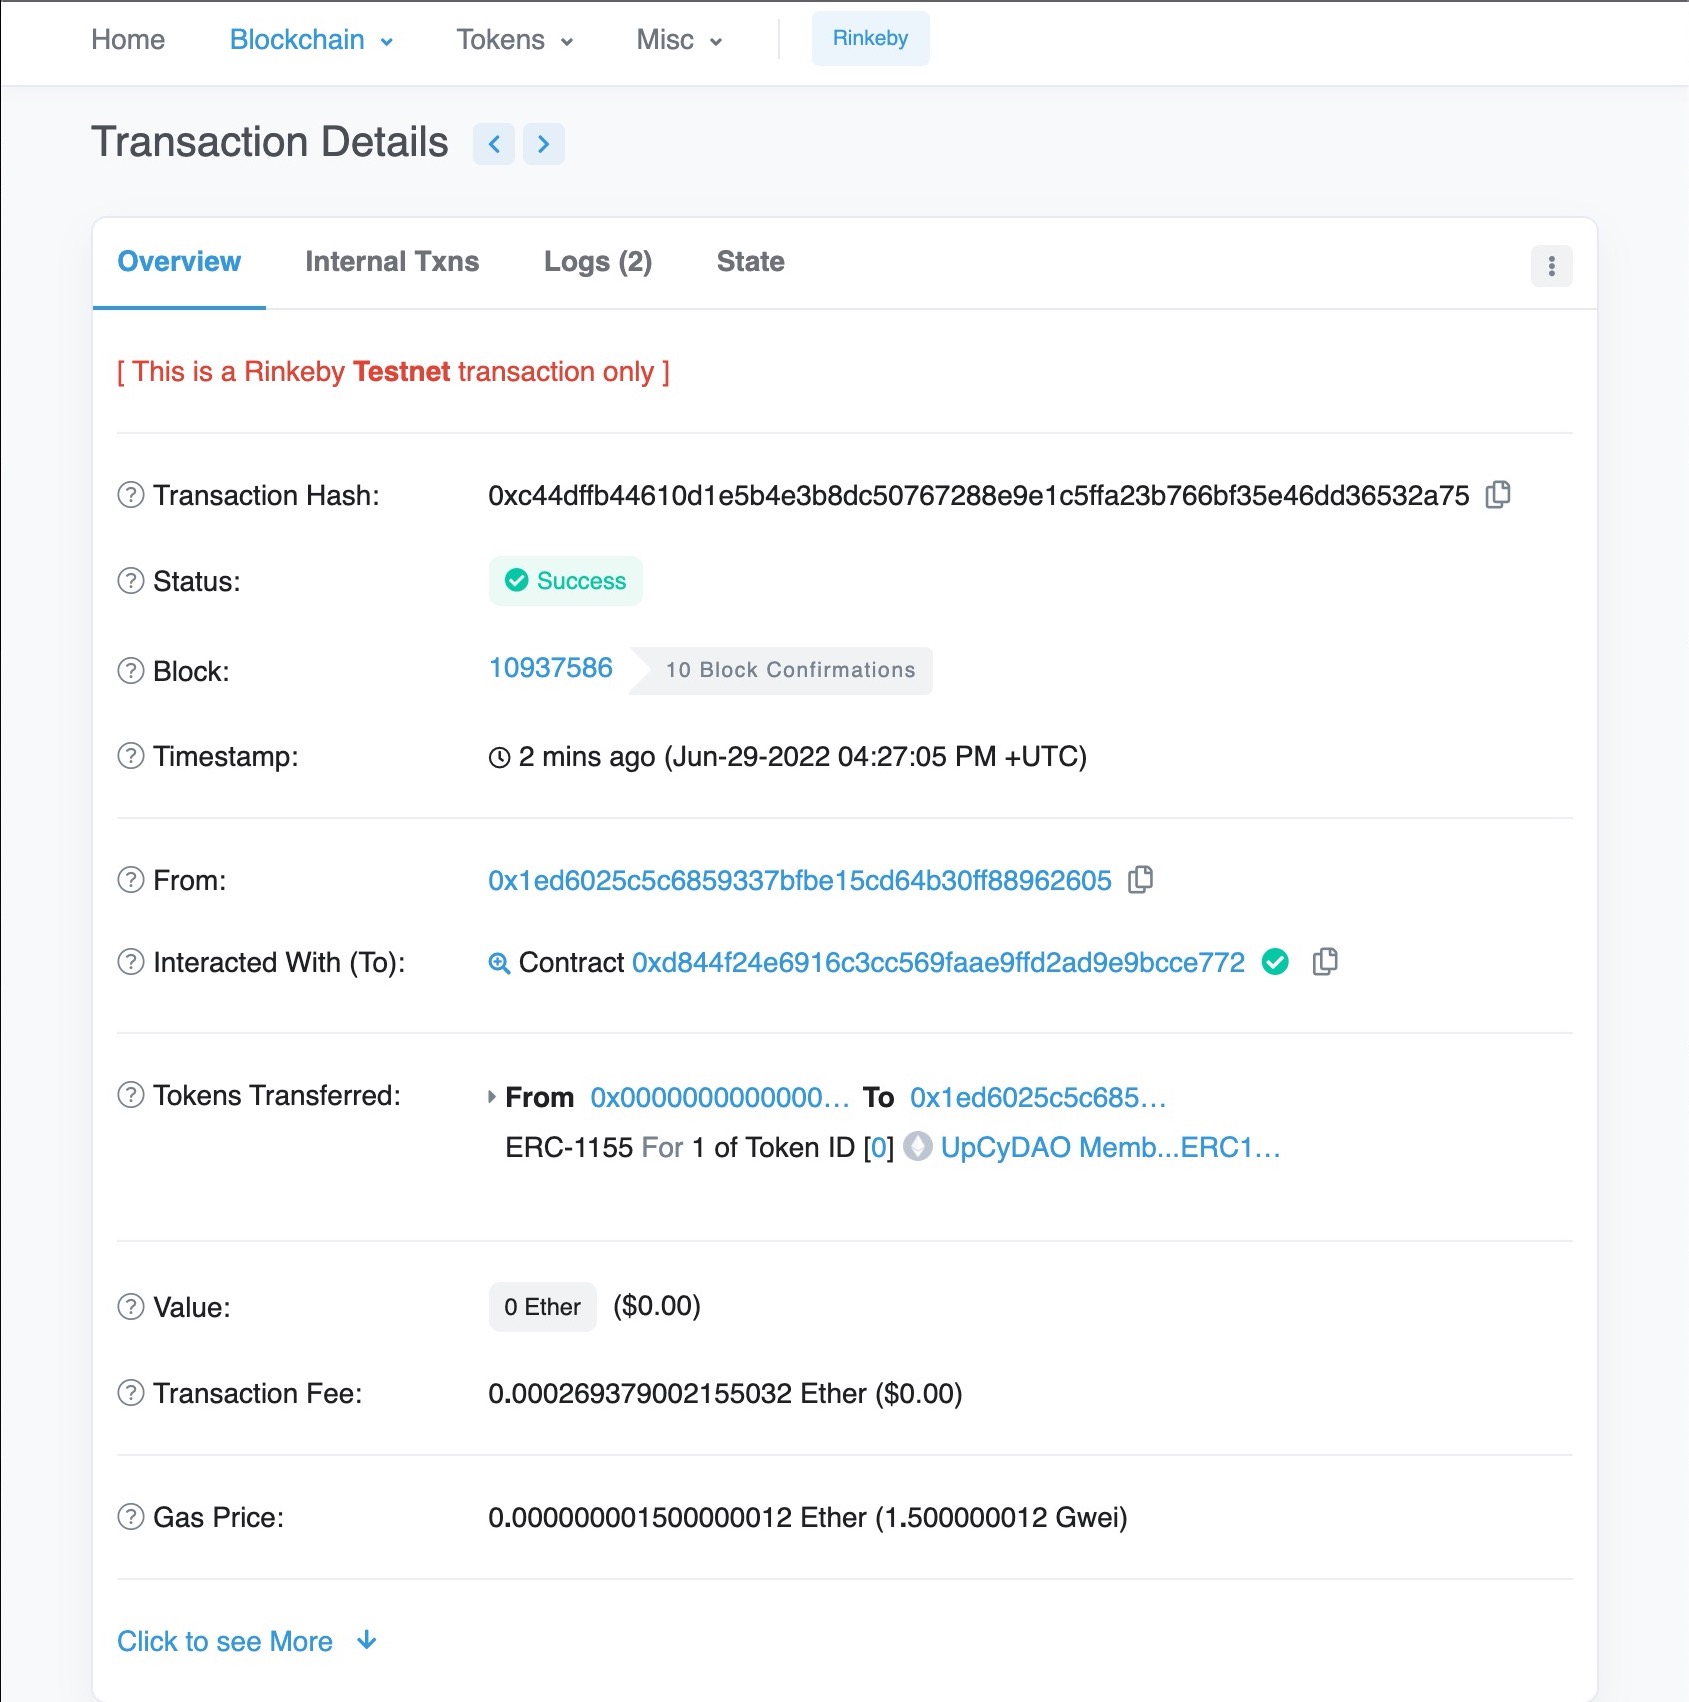This screenshot has width=1689, height=1702.
Task: Expand the Misc dropdown menu
Action: (679, 40)
